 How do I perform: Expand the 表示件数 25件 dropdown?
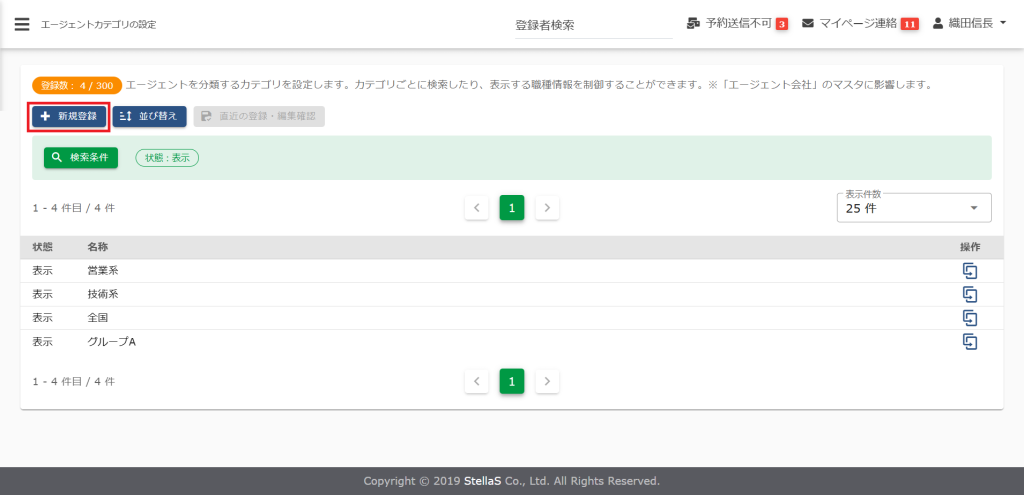913,208
